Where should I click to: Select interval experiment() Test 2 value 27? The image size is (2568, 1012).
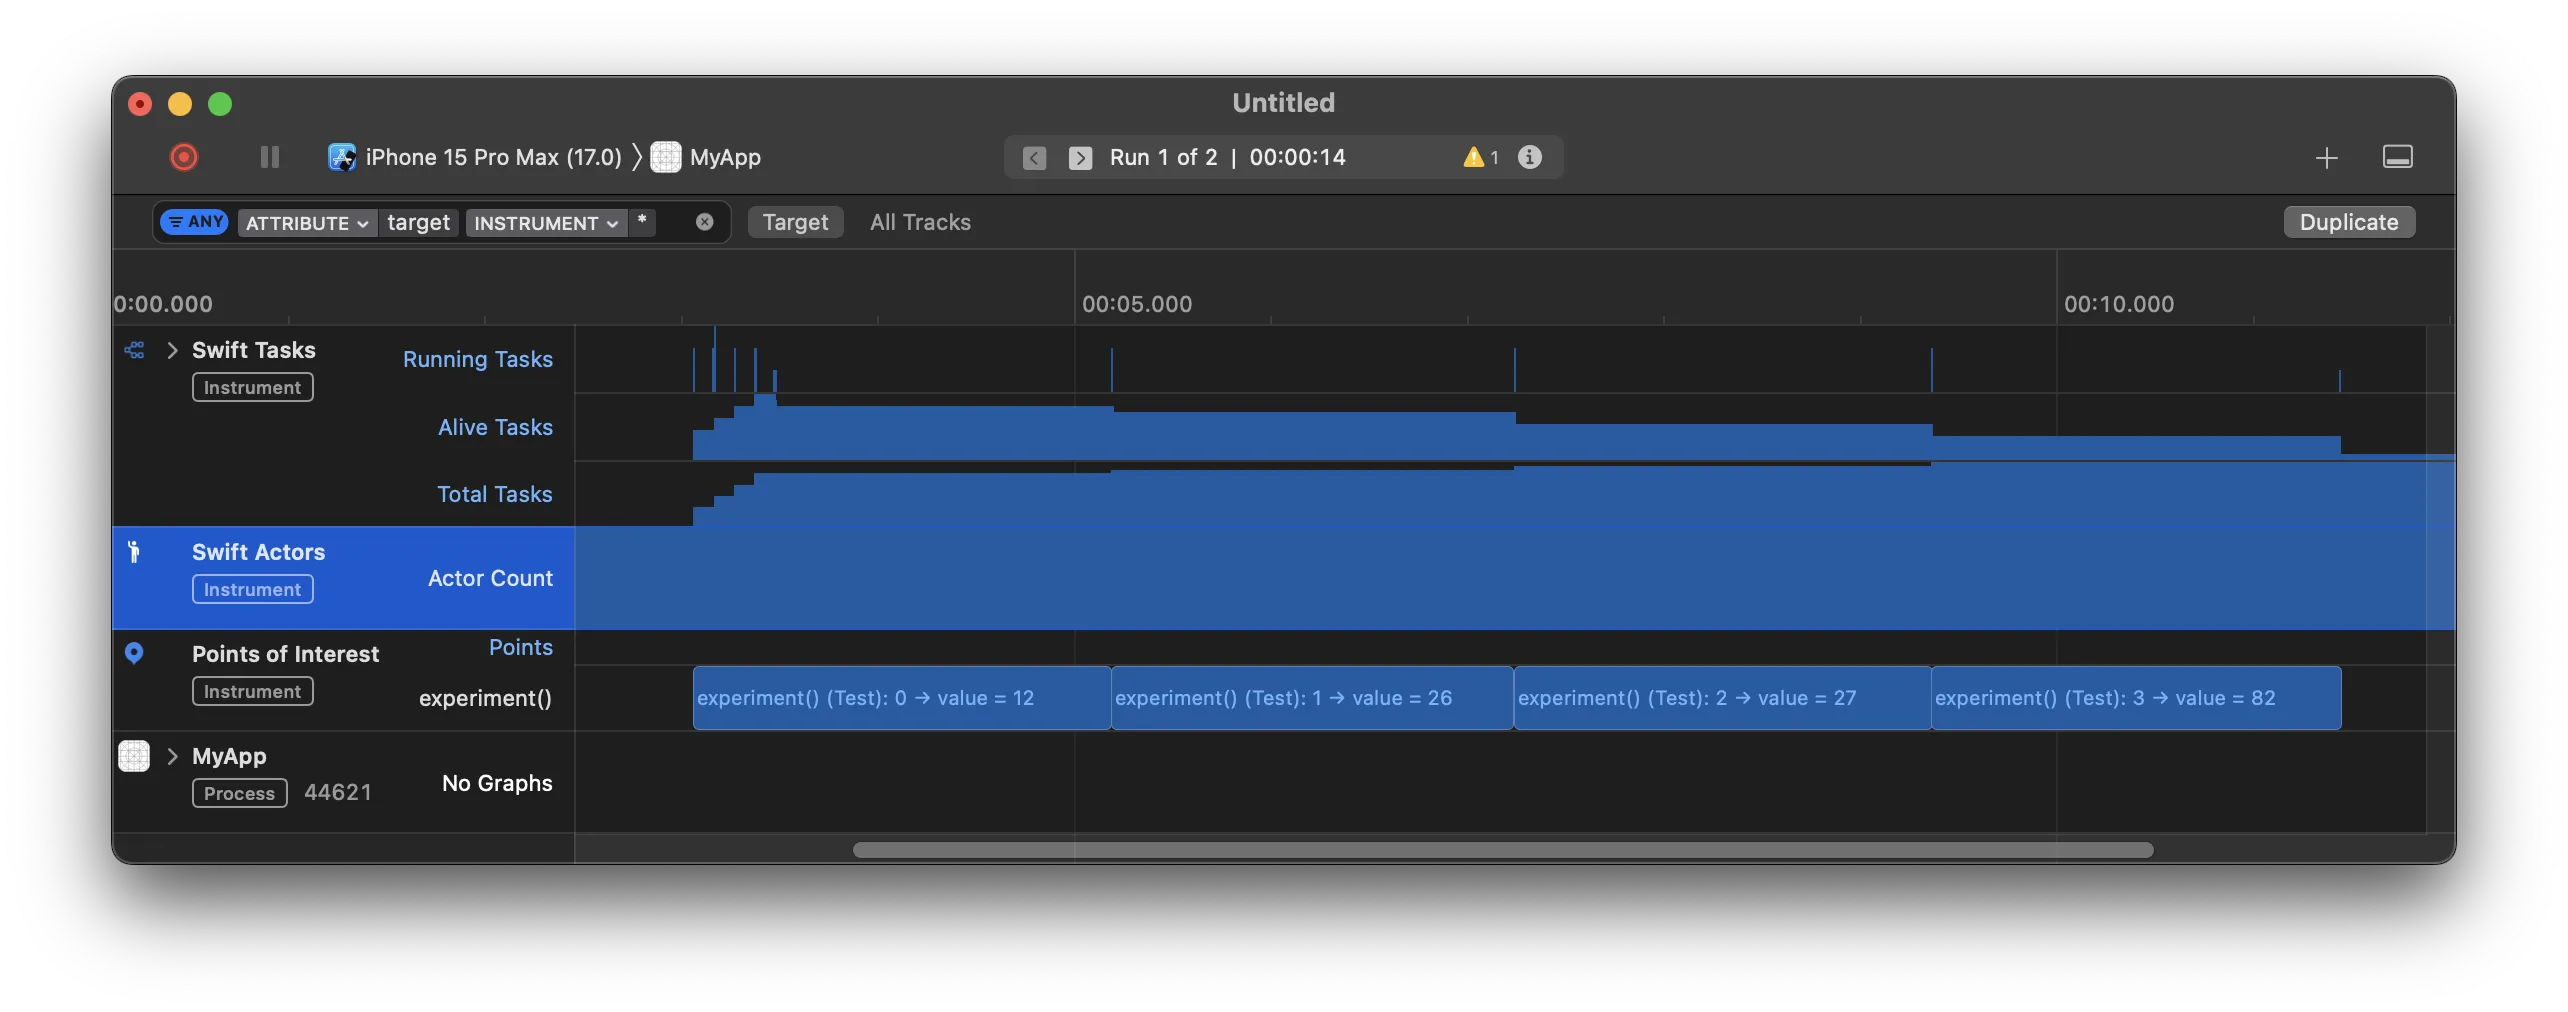click(x=1722, y=698)
